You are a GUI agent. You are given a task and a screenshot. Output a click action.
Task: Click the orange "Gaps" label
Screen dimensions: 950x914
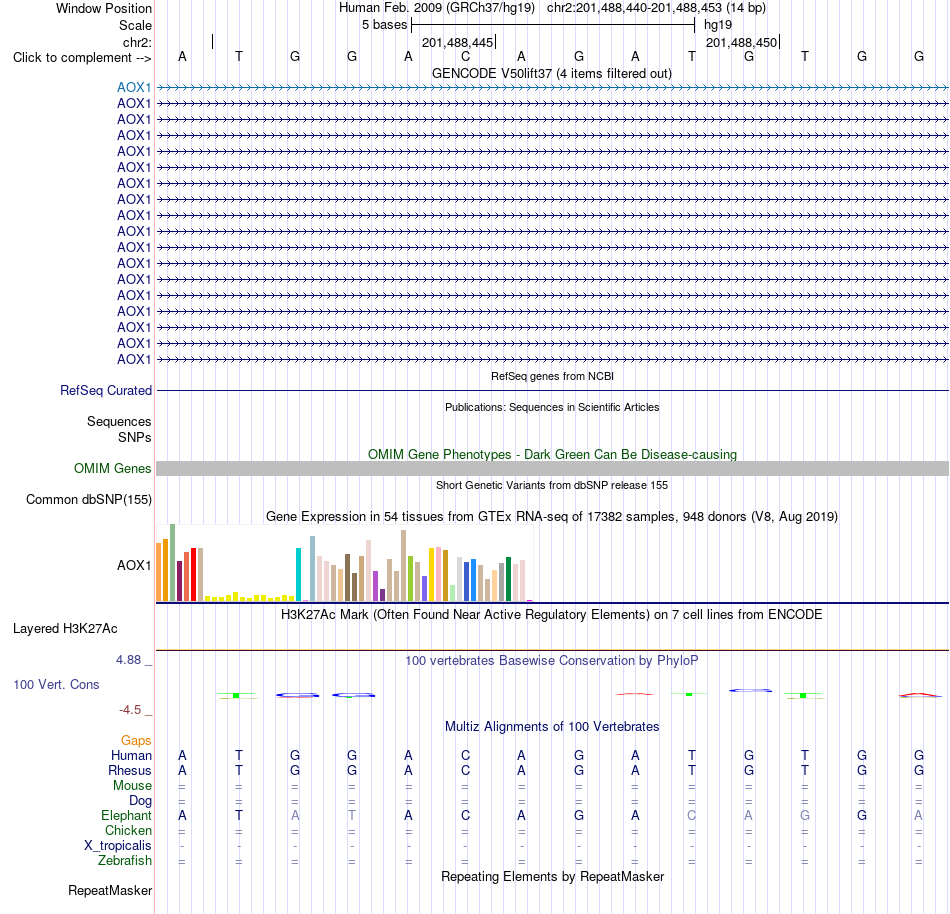tap(136, 741)
